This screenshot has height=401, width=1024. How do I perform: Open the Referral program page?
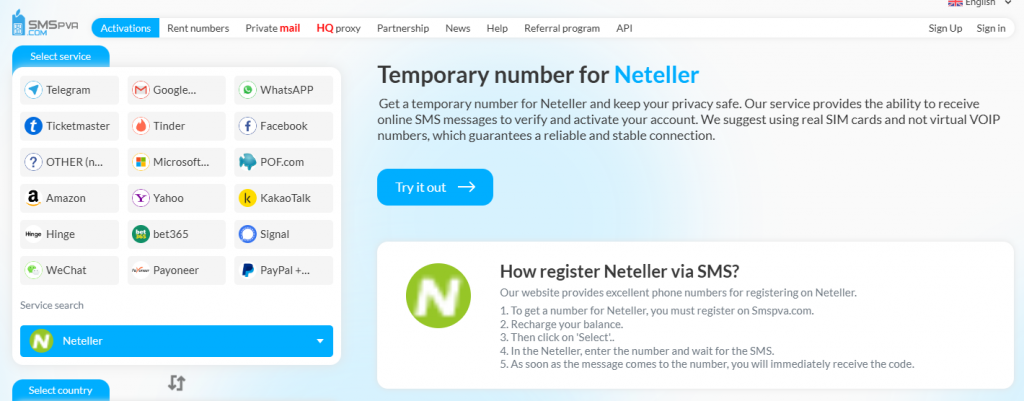(x=561, y=28)
